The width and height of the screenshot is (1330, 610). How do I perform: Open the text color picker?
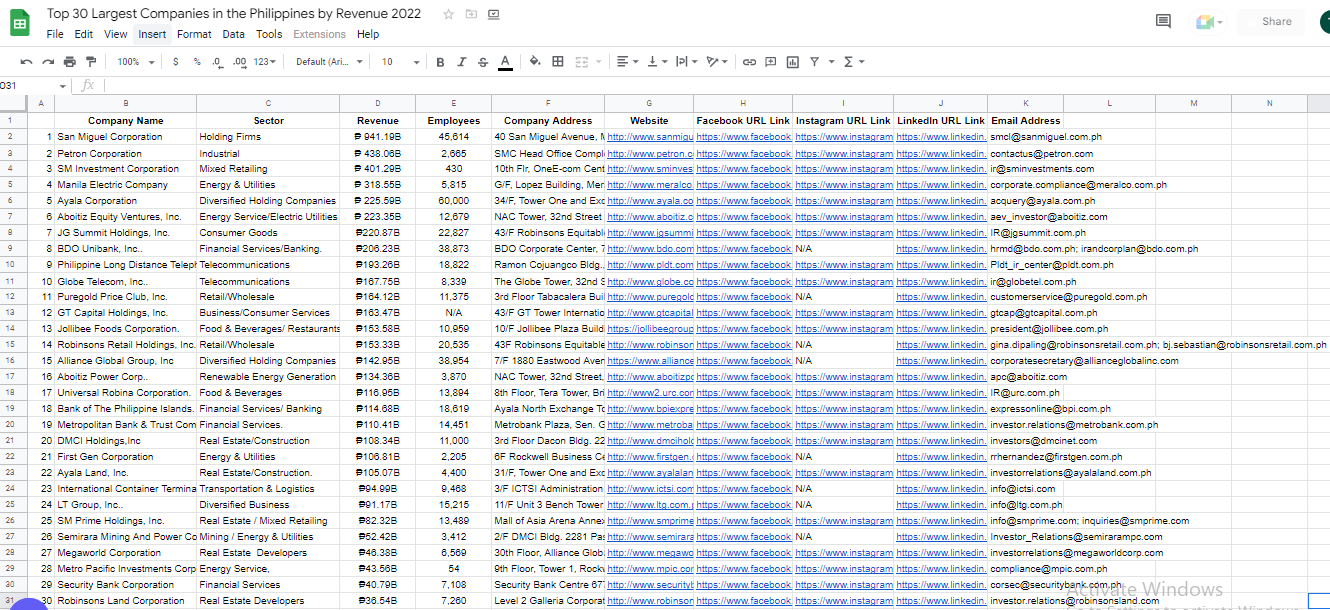point(505,62)
